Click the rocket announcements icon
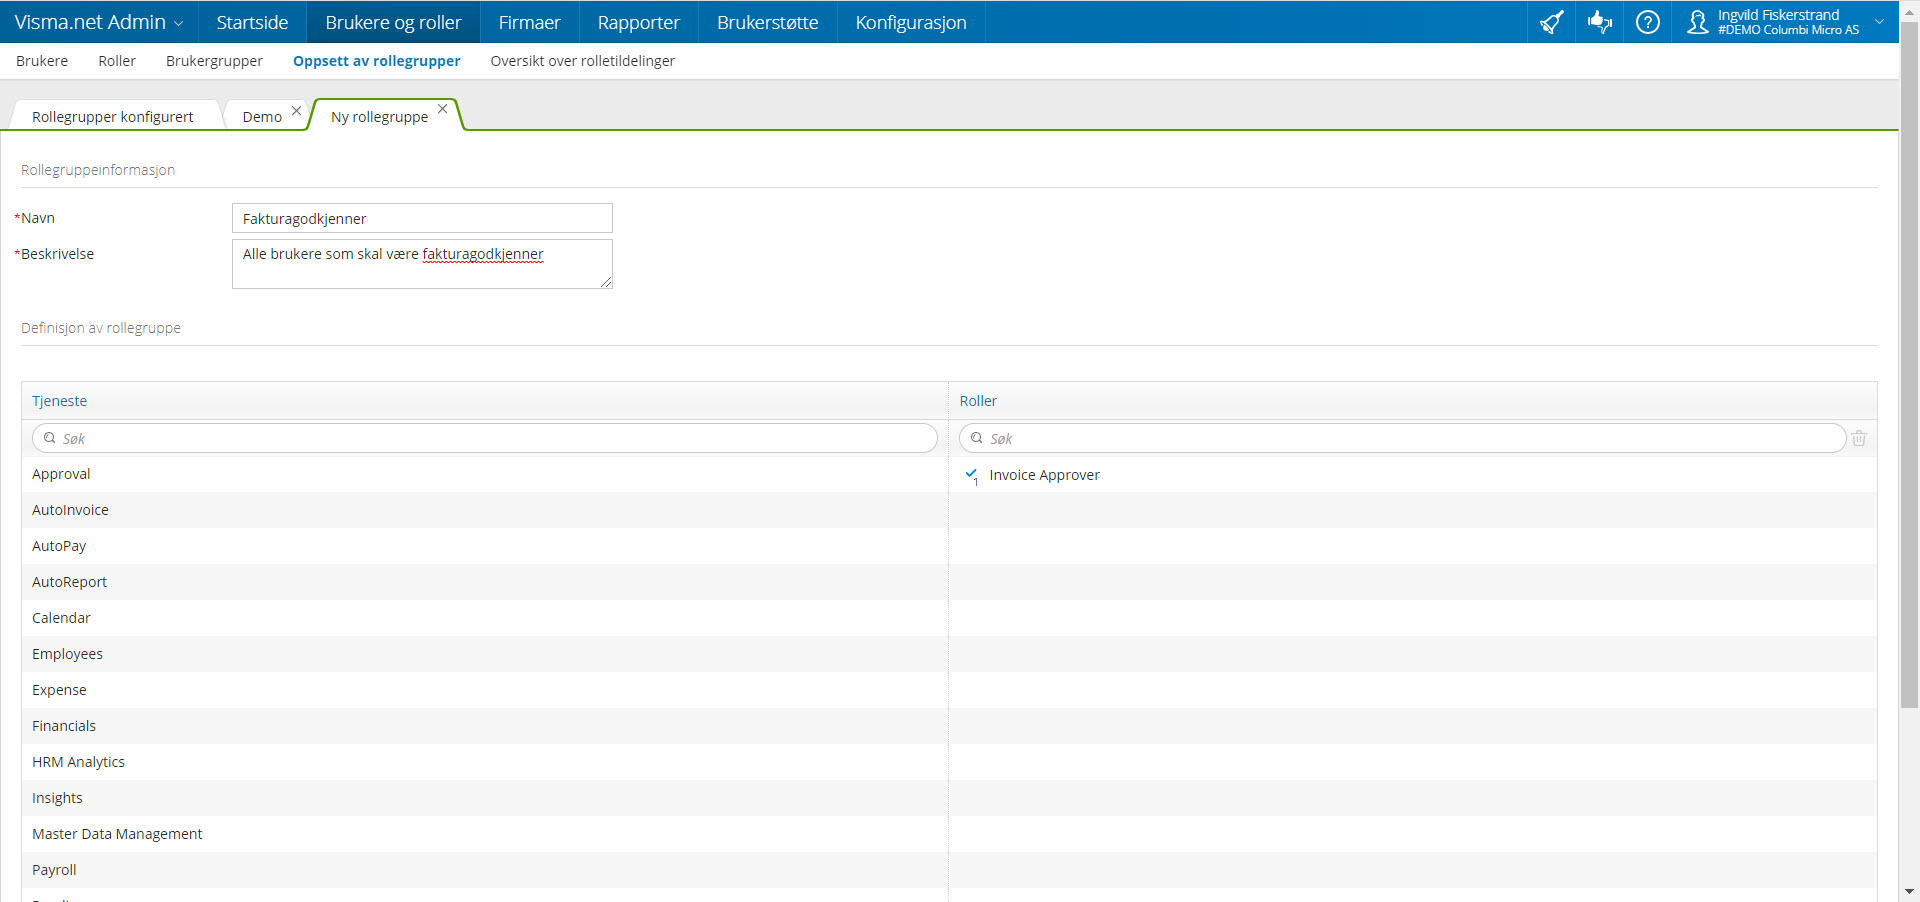Viewport: 1920px width, 902px height. [1551, 22]
